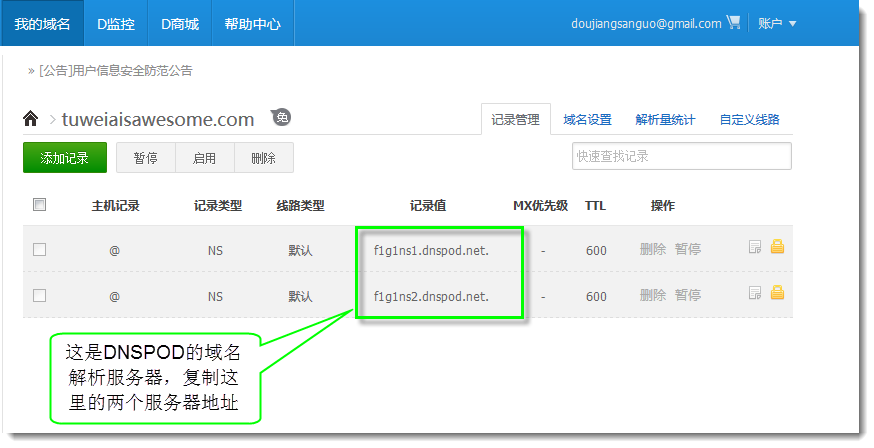Go to 帮助中心 in top navigation

(x=252, y=23)
